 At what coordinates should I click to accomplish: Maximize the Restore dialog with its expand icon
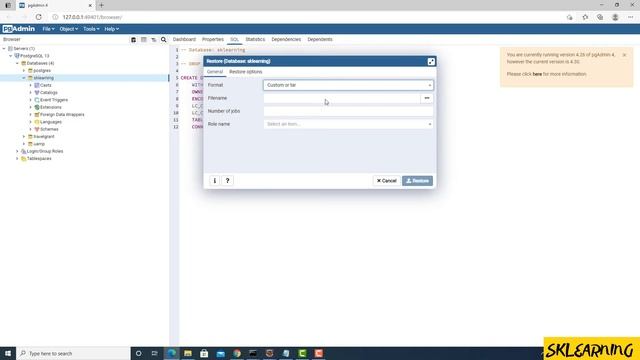pyautogui.click(x=431, y=62)
